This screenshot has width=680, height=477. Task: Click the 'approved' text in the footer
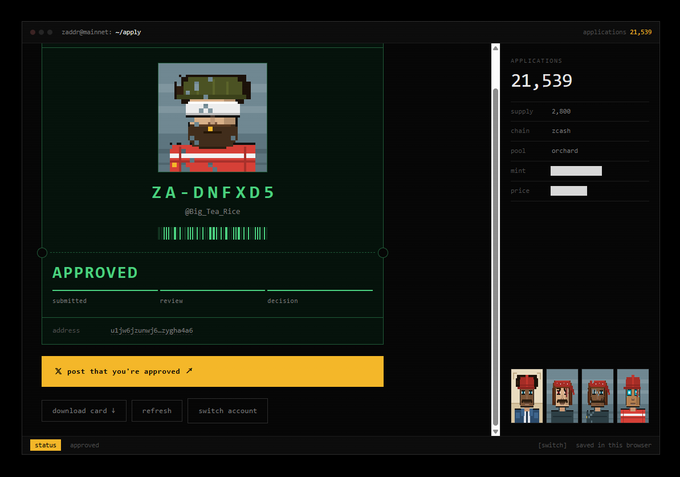85,445
